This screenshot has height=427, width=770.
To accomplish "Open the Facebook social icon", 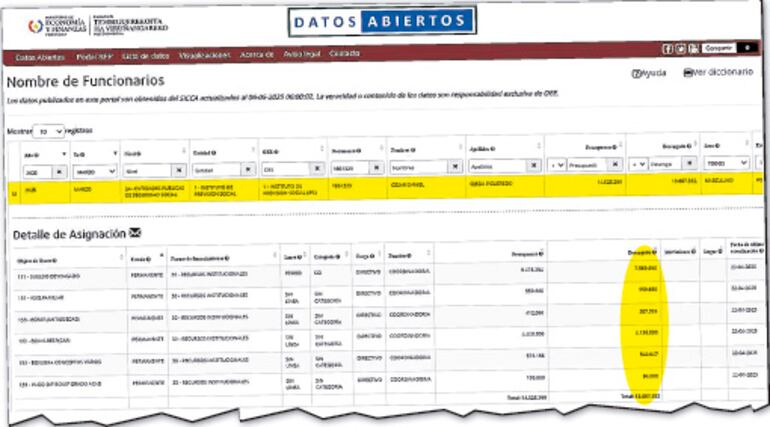I will (667, 48).
